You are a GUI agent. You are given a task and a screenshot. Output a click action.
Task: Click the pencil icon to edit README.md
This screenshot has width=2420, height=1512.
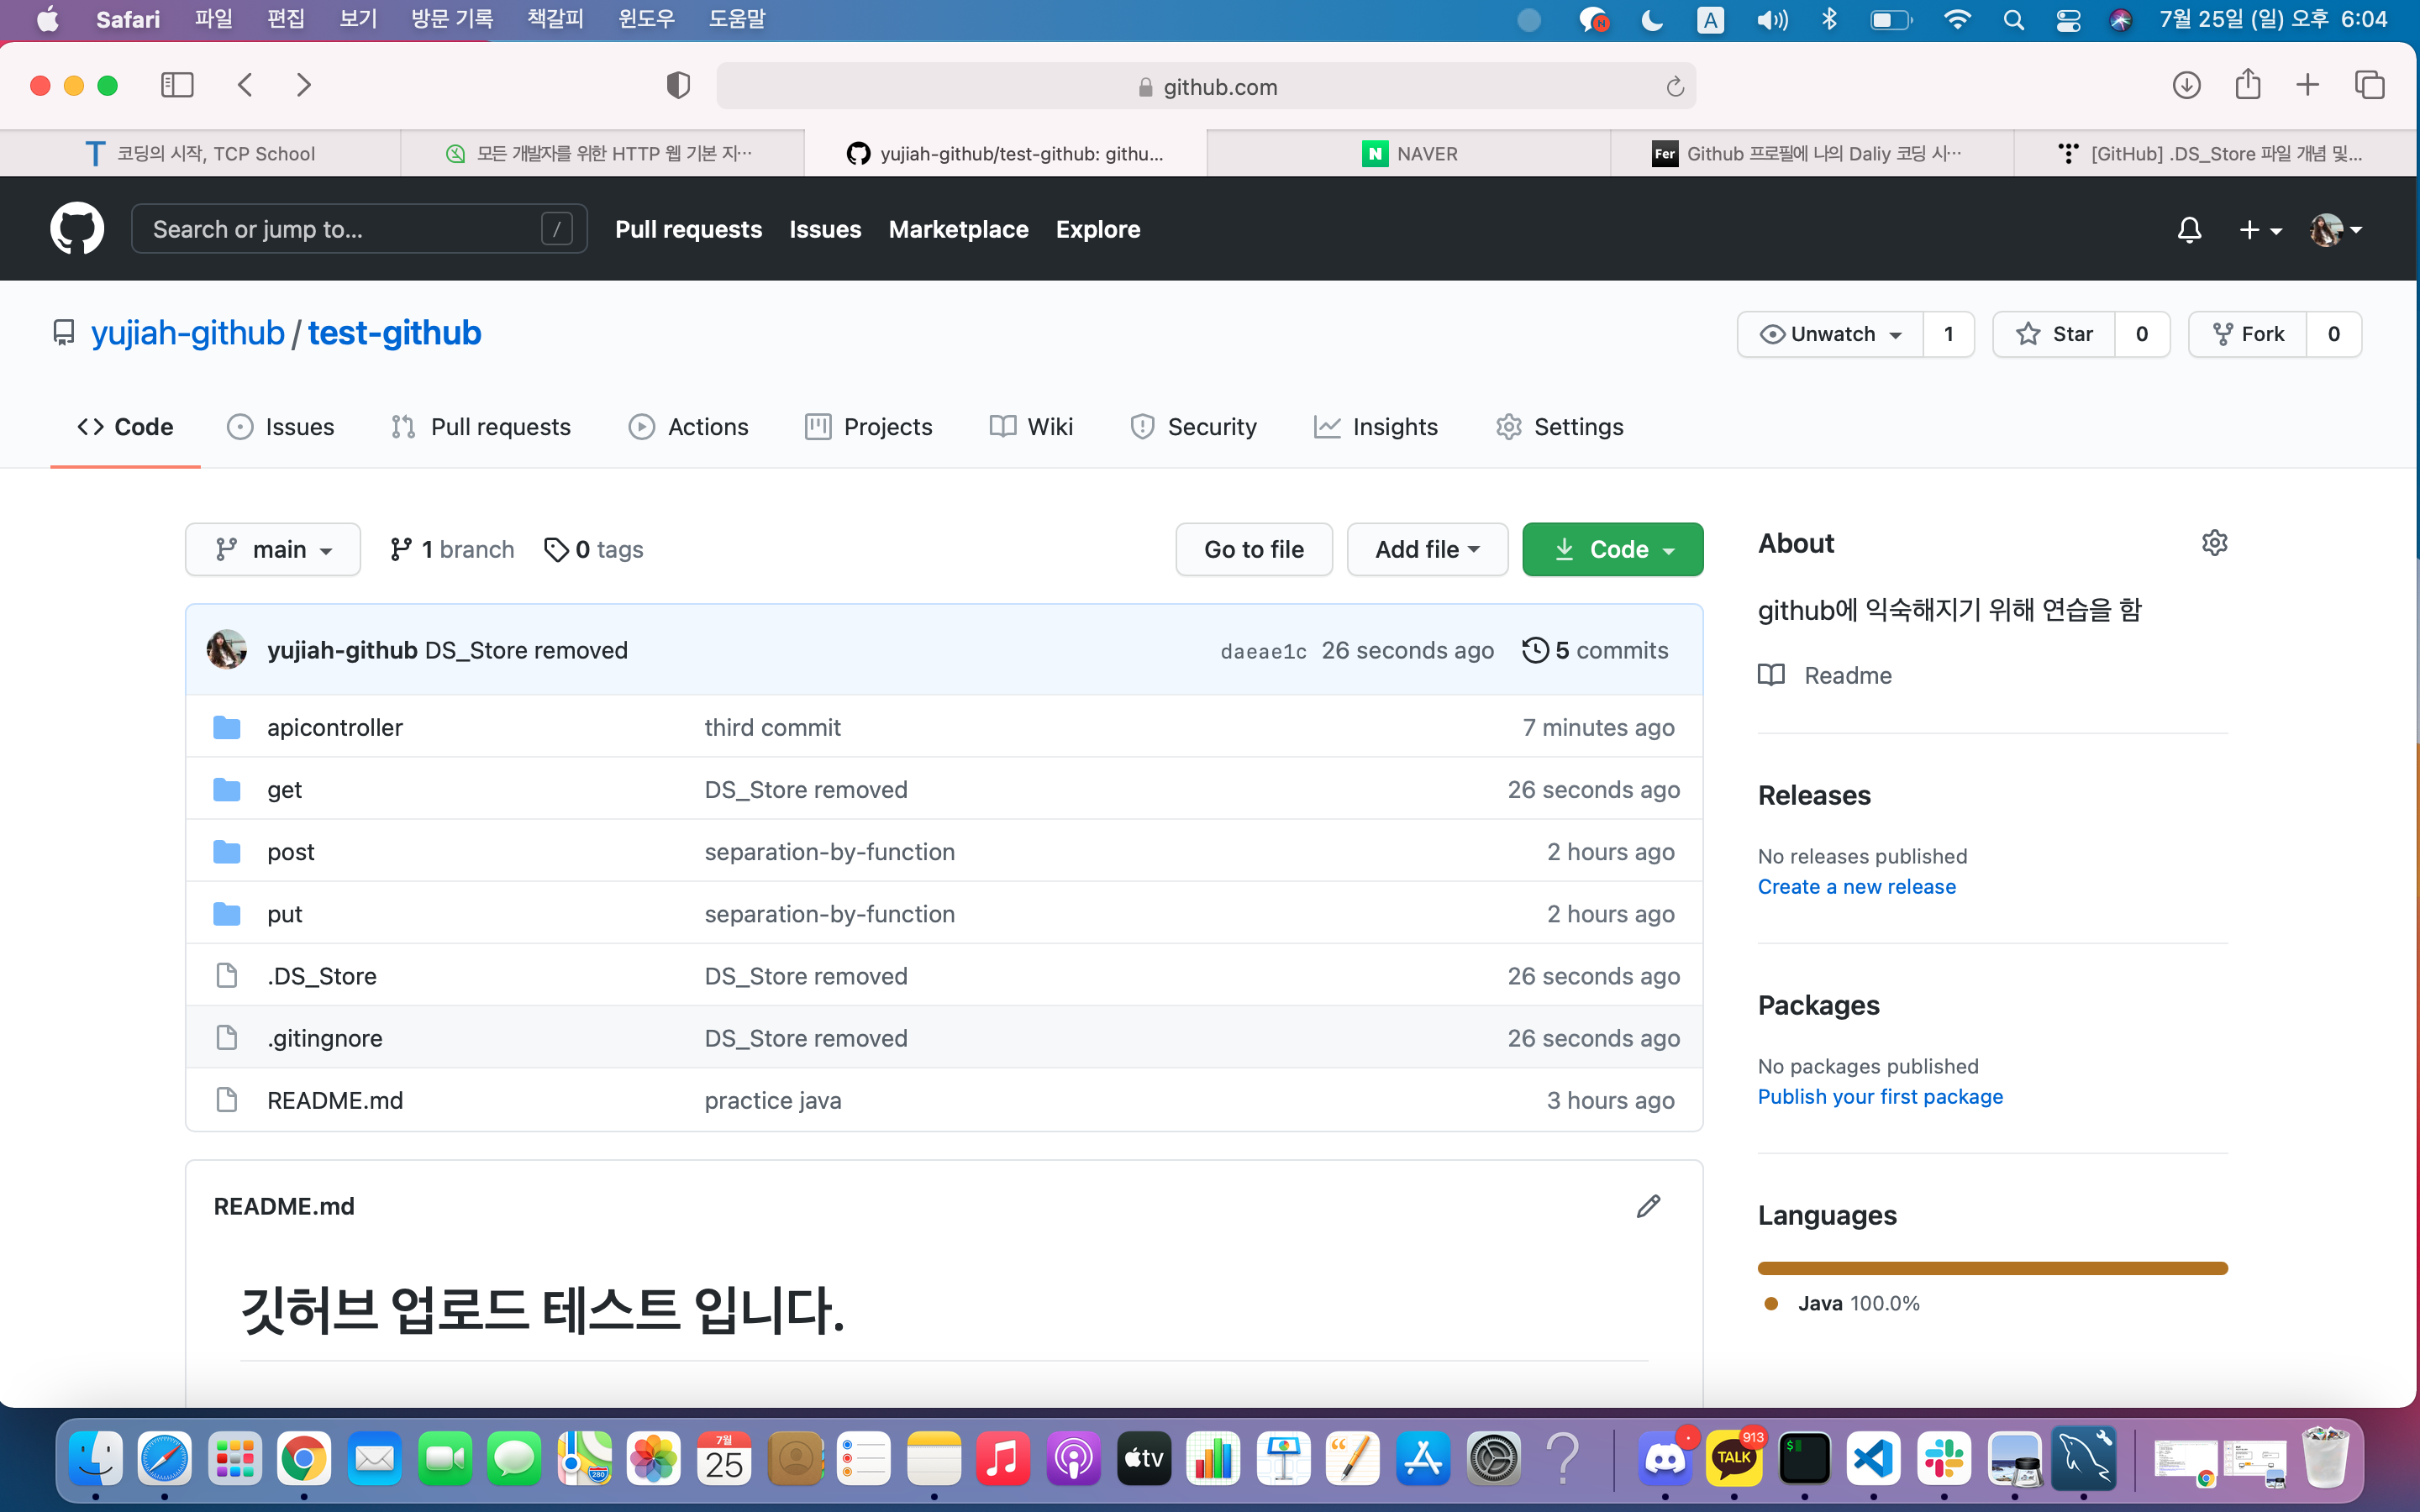click(x=1648, y=1206)
